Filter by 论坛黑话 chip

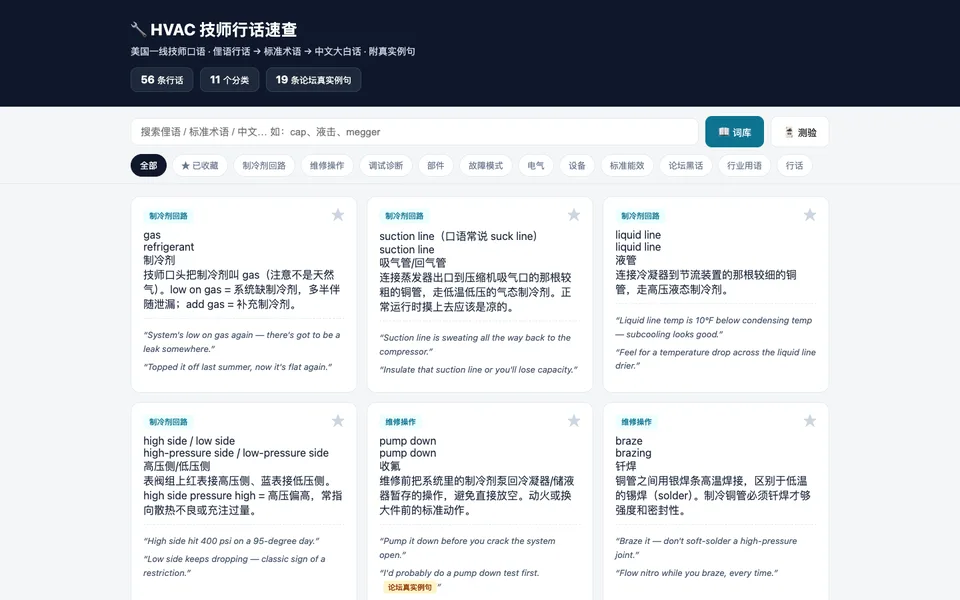coord(686,165)
